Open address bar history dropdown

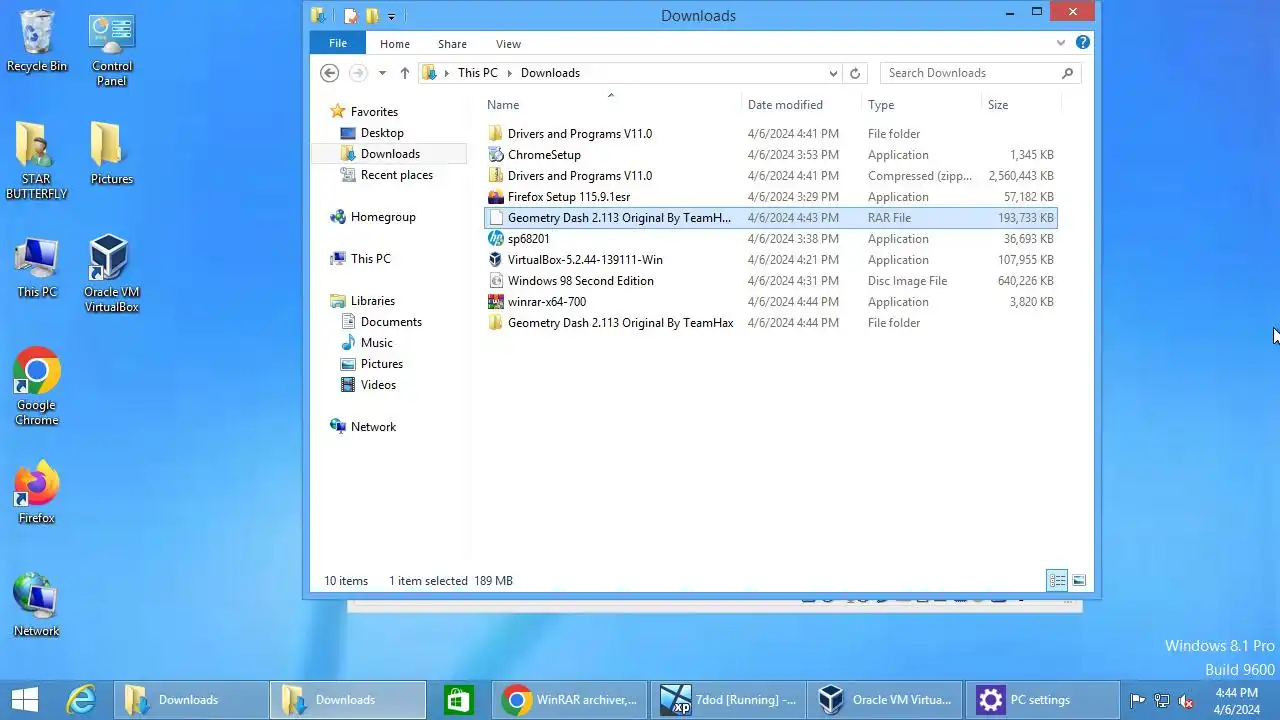coord(833,73)
